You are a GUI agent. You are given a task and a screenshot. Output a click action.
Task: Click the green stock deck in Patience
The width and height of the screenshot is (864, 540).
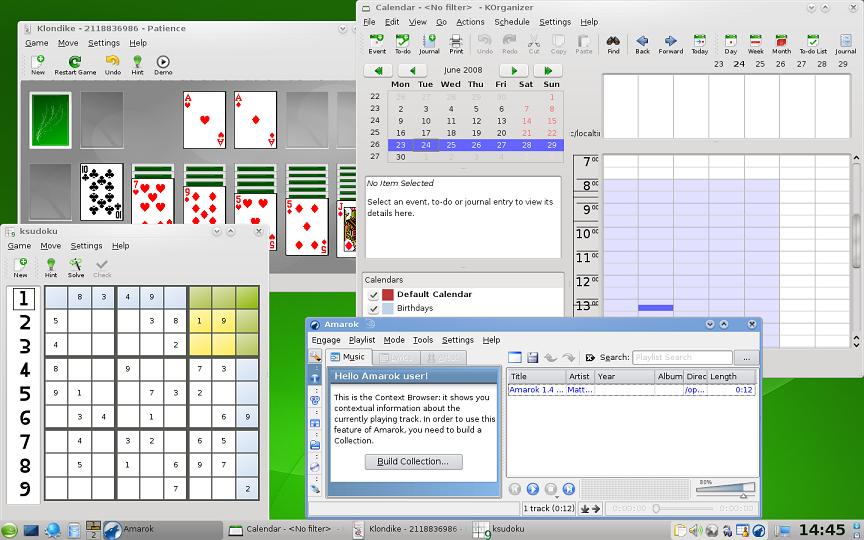pyautogui.click(x=50, y=120)
